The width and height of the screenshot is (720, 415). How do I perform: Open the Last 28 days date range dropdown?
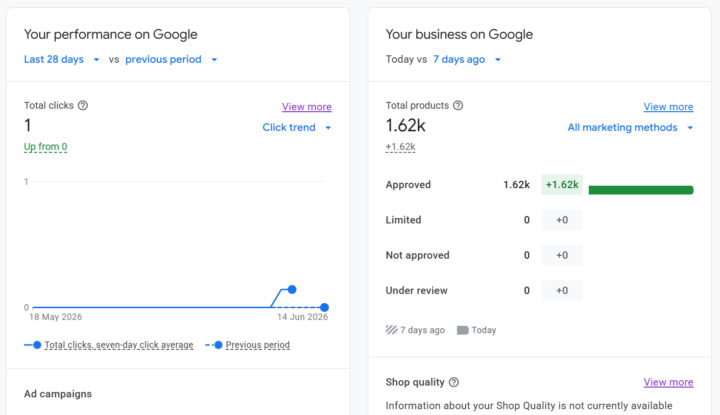click(x=62, y=60)
